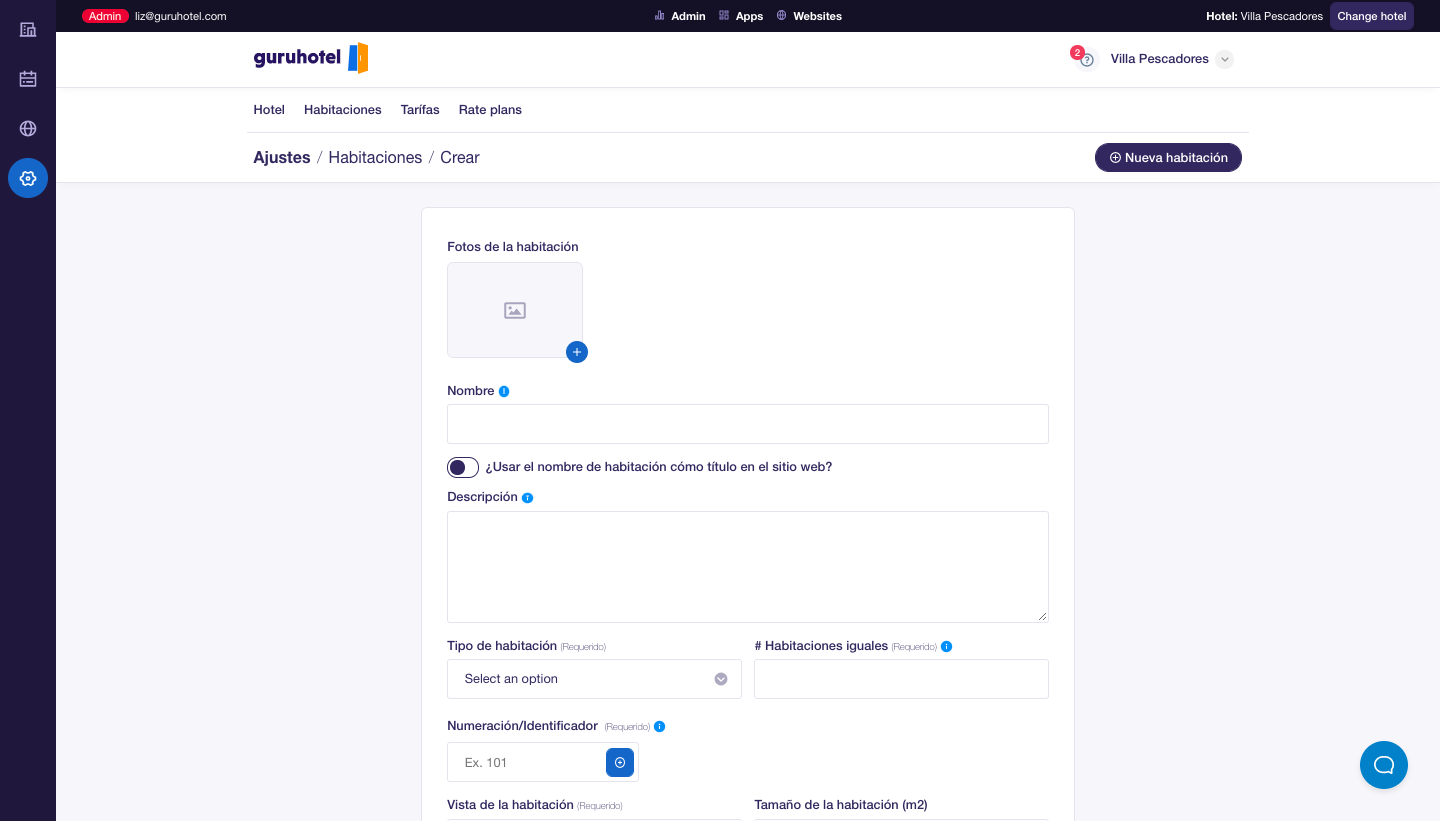
Task: Go to Habitaciones breadcrumb
Action: pyautogui.click(x=375, y=158)
